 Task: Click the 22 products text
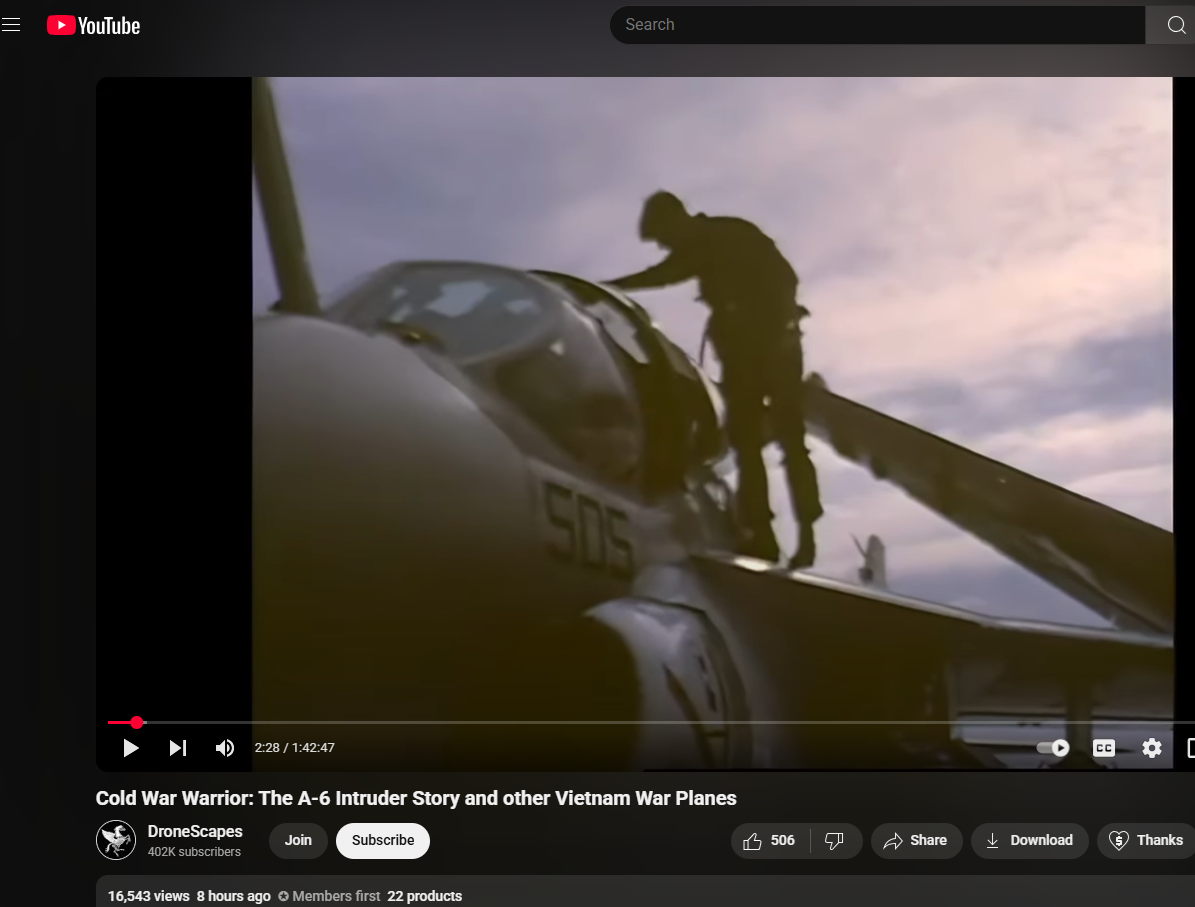[x=424, y=896]
